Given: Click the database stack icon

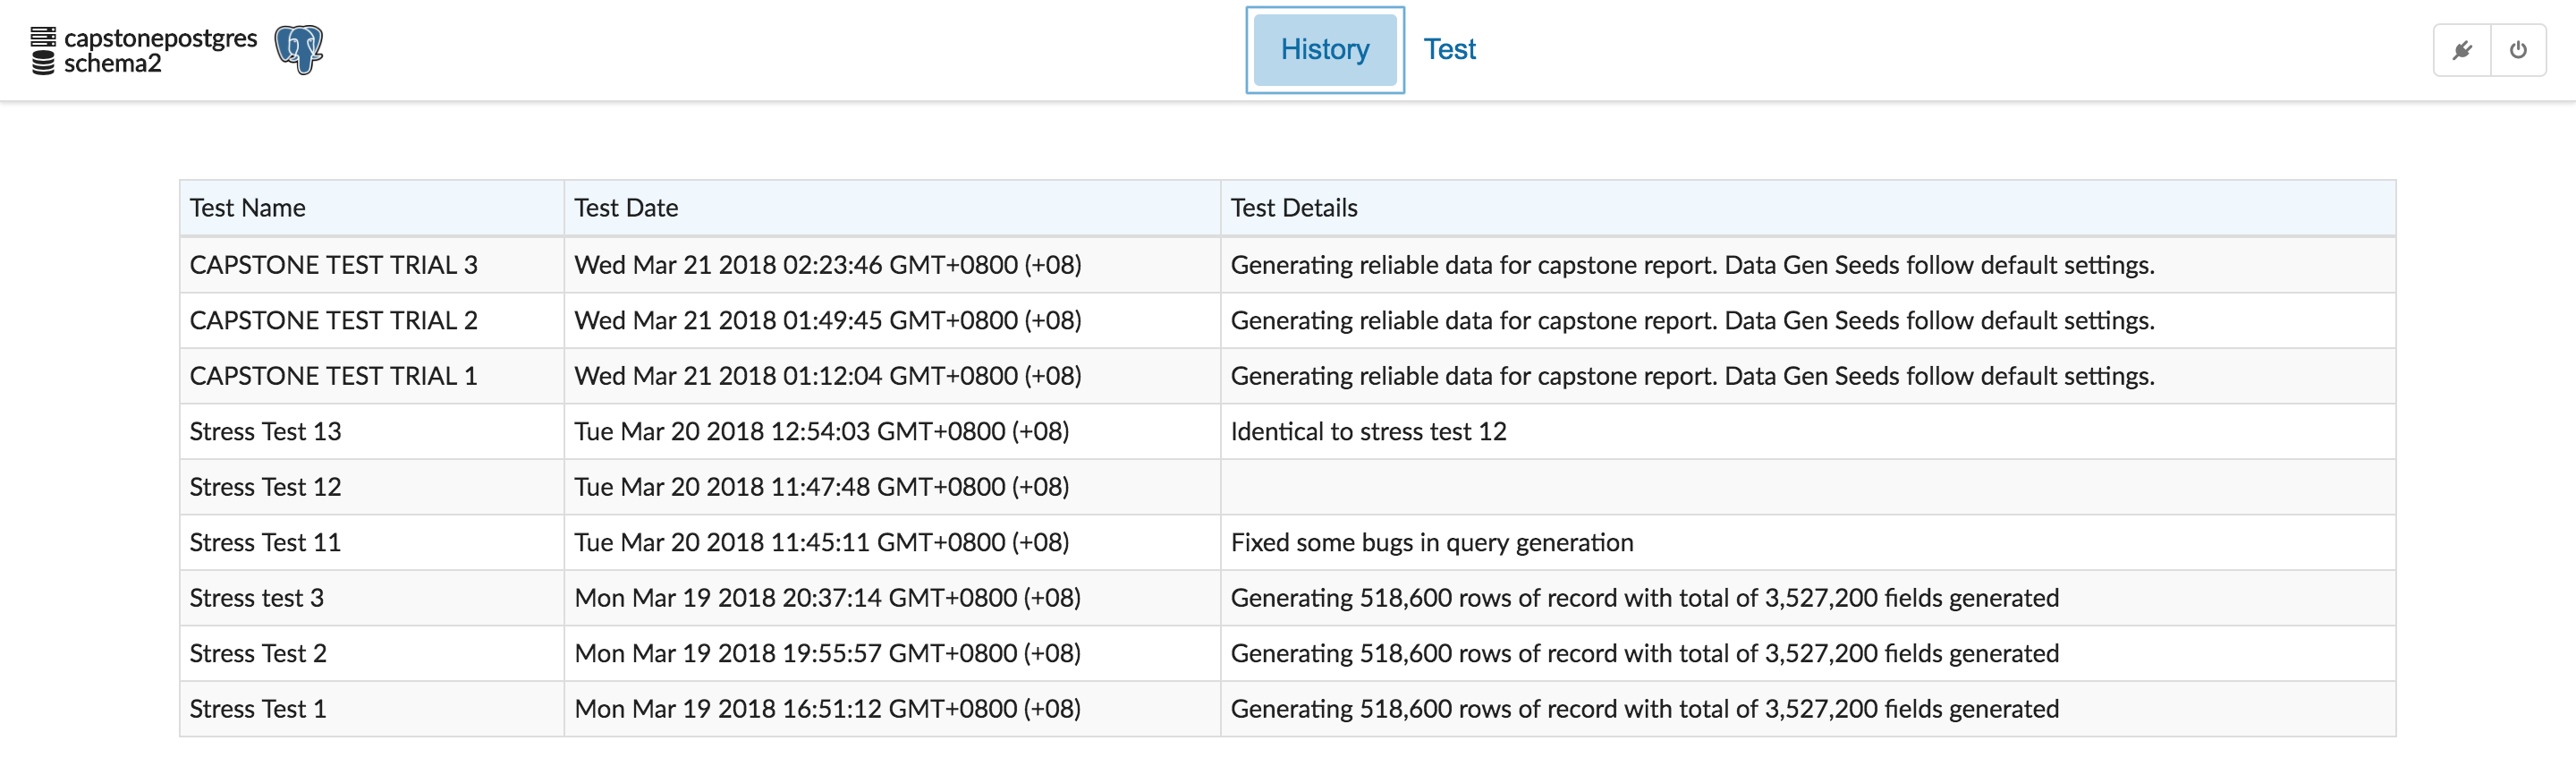Looking at the screenshot, I should pos(43,51).
